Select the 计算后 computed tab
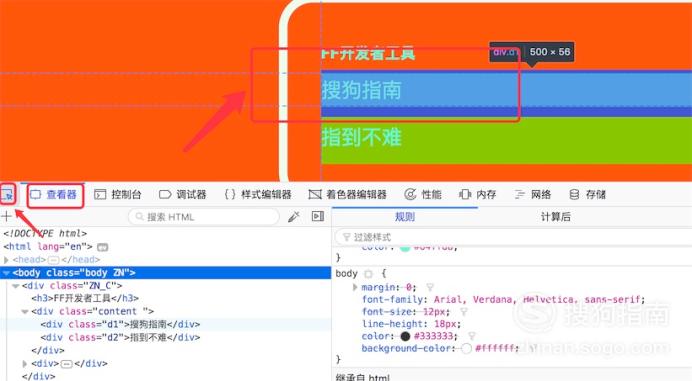Viewport: 692px width, 381px height. pyautogui.click(x=556, y=217)
